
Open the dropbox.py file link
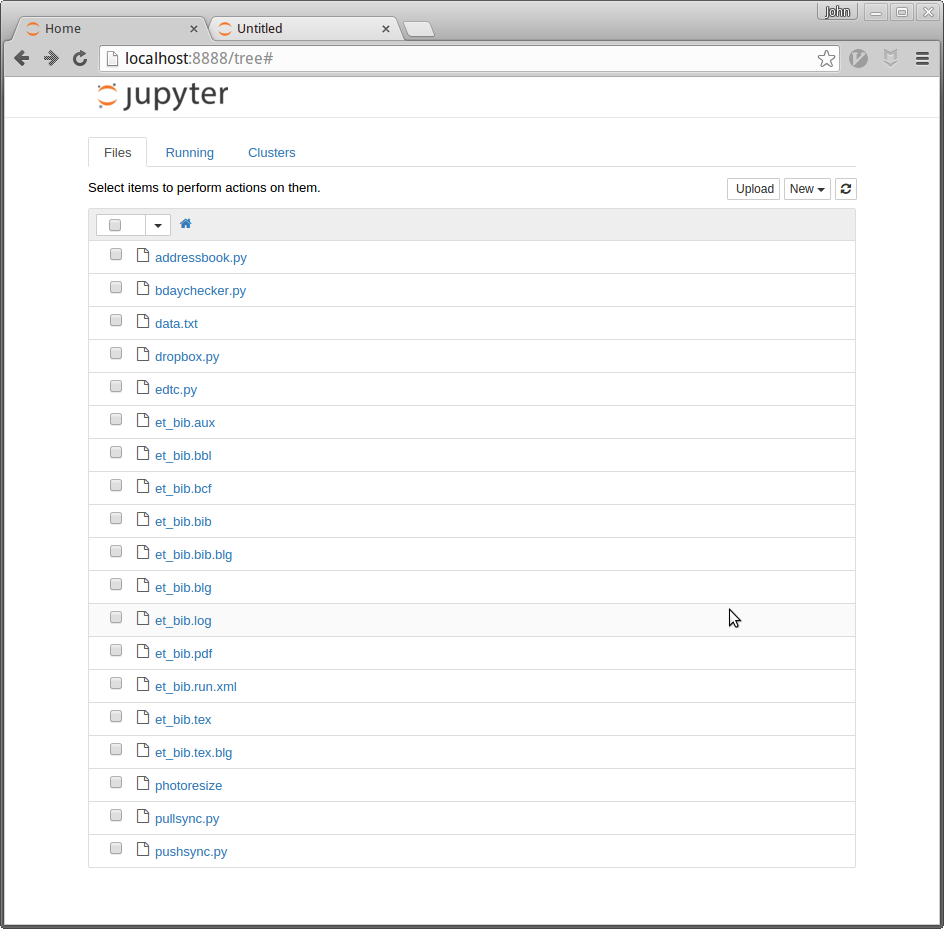click(x=187, y=357)
